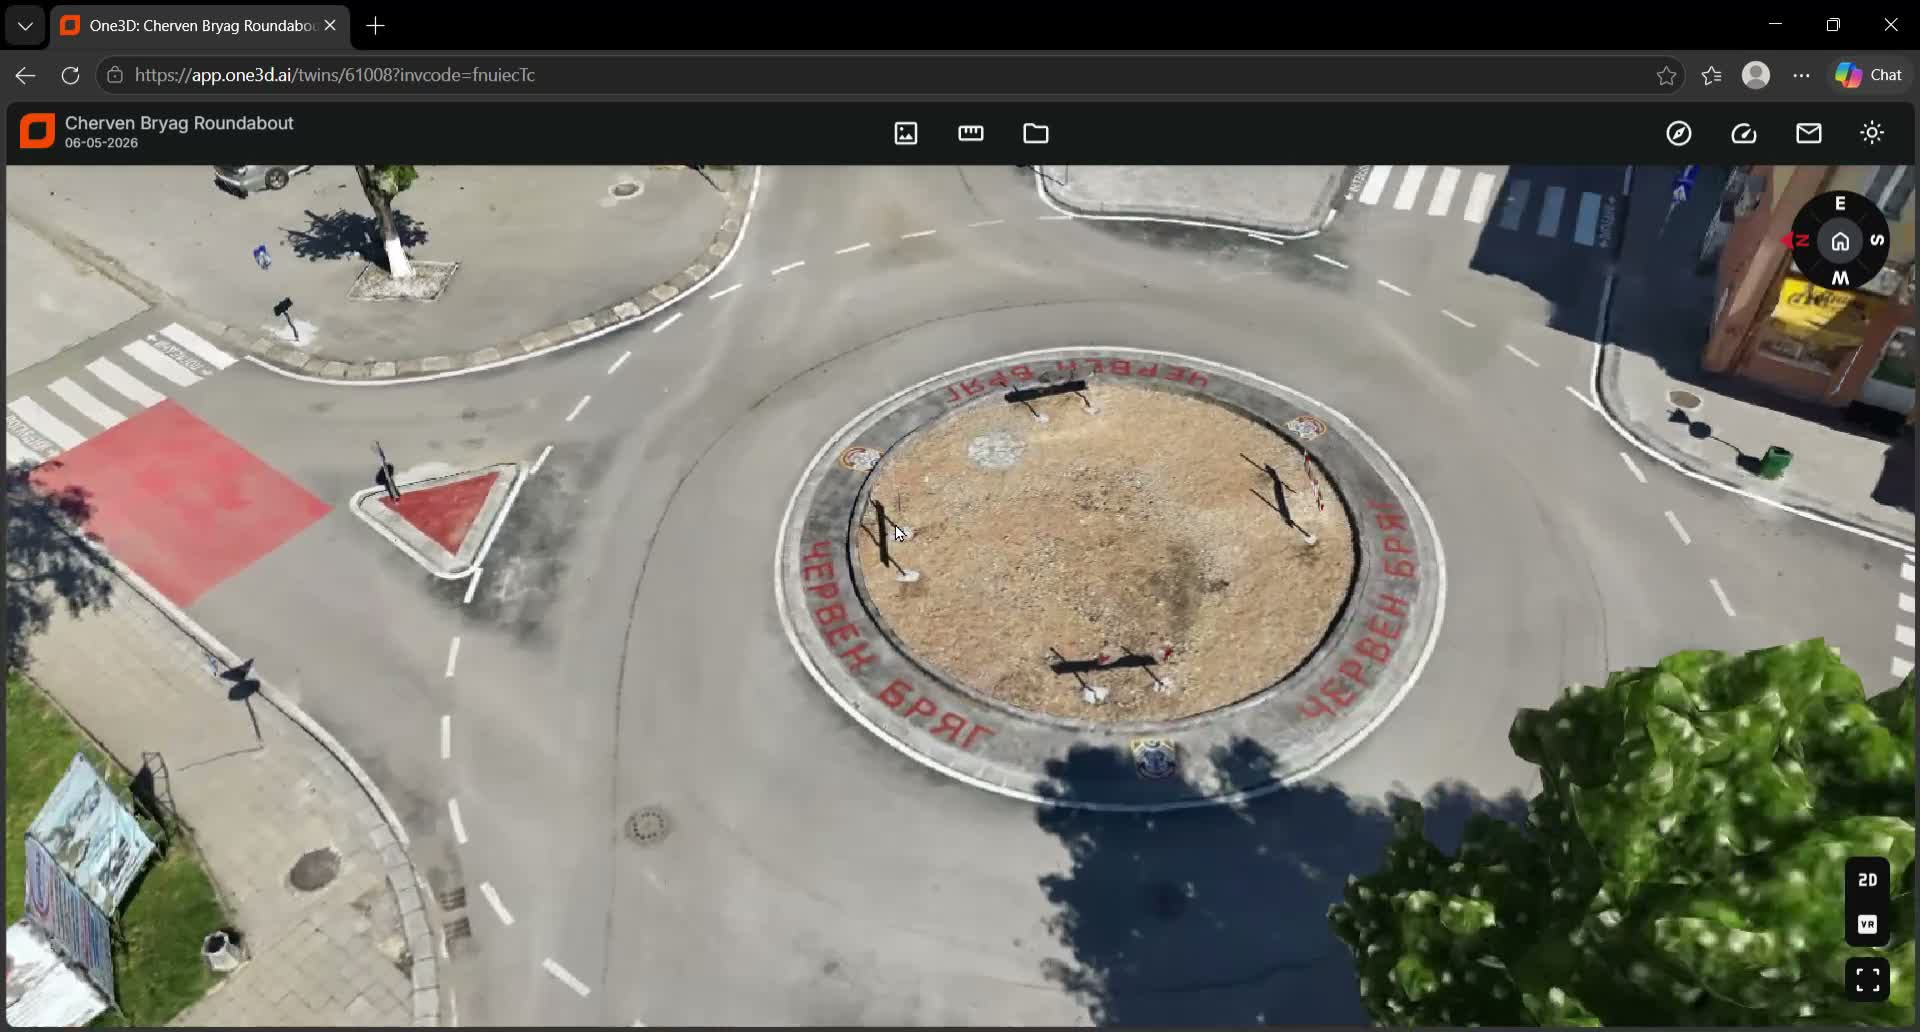The width and height of the screenshot is (1920, 1032).
Task: Open the image gallery icon
Action: pyautogui.click(x=905, y=133)
